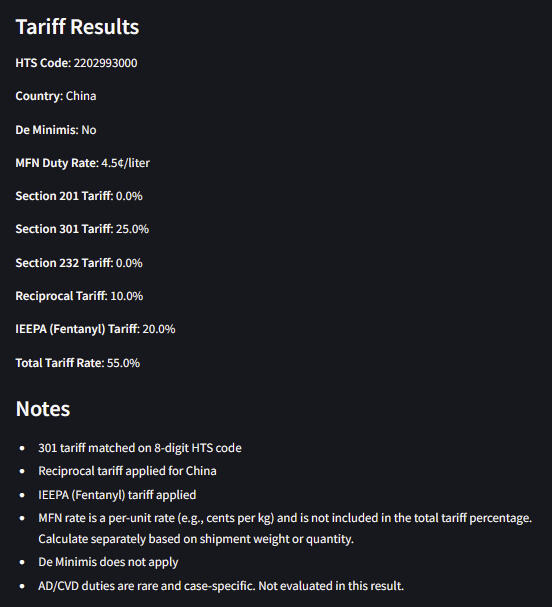Click the Section 201 Tariff 0.0% line
The height and width of the screenshot is (607, 552).
click(x=79, y=196)
